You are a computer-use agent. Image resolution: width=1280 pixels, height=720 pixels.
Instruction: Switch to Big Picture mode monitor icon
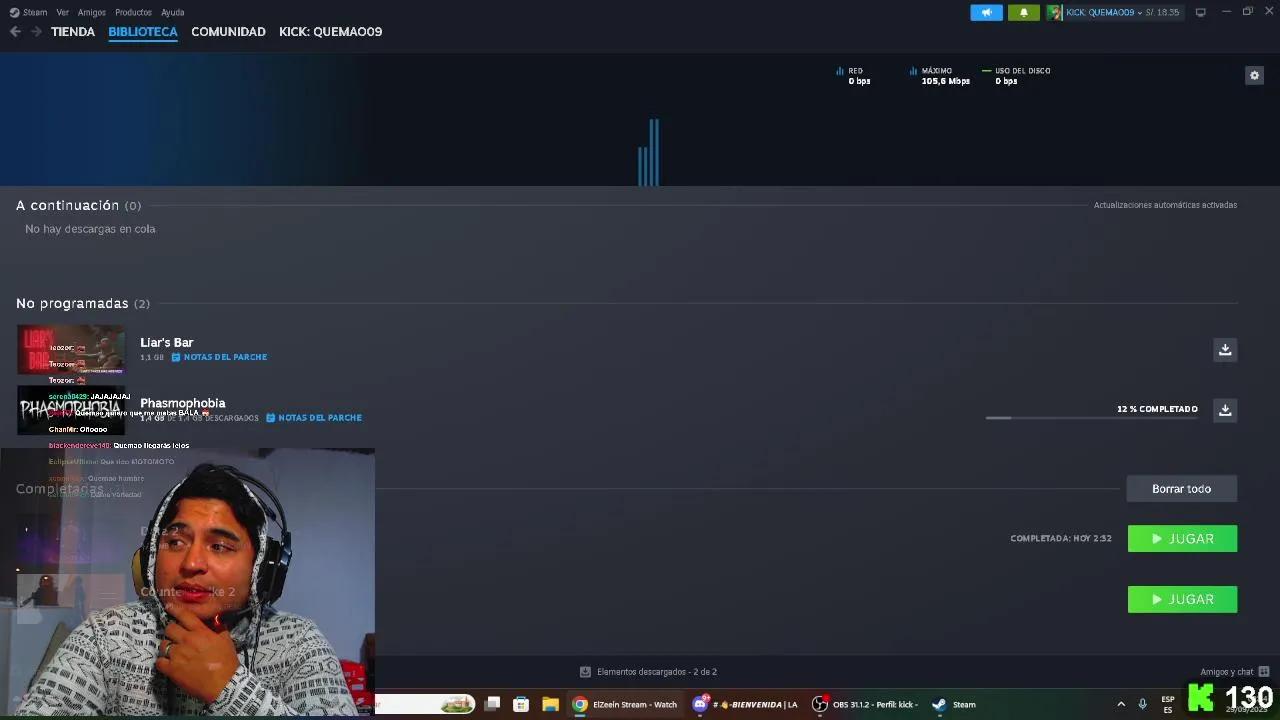1200,12
